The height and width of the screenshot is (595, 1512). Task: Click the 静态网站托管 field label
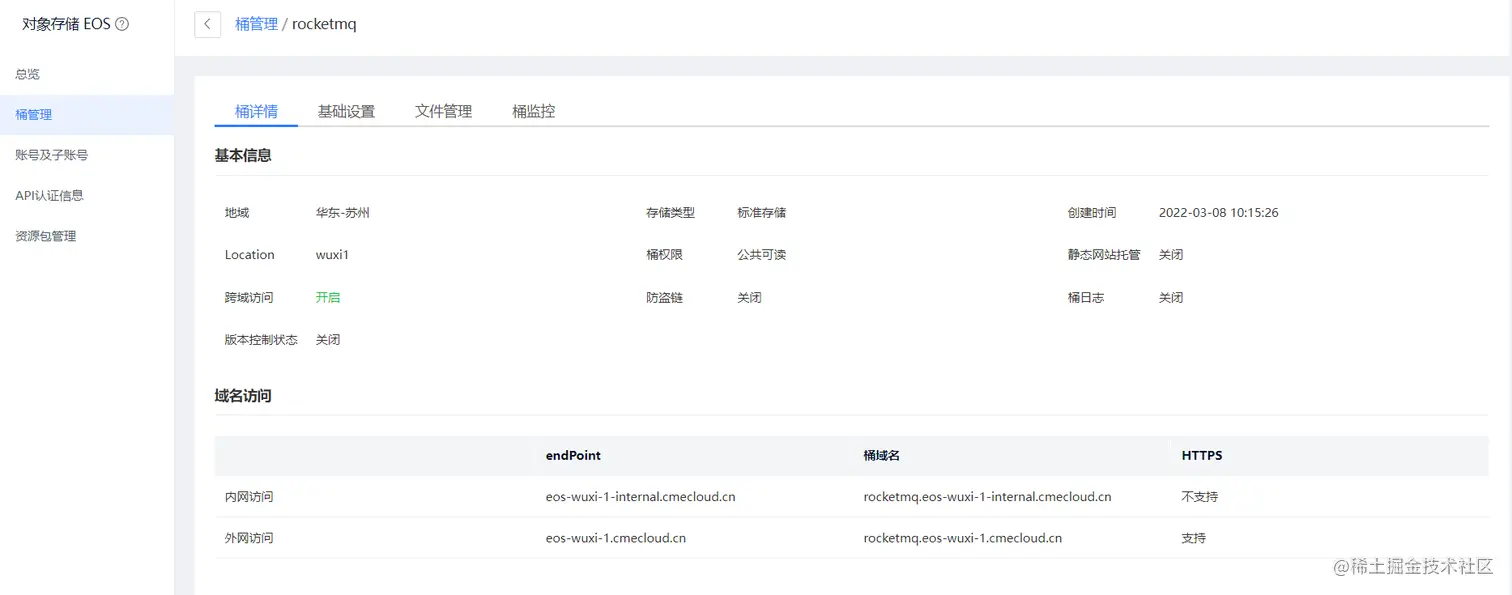click(1104, 255)
